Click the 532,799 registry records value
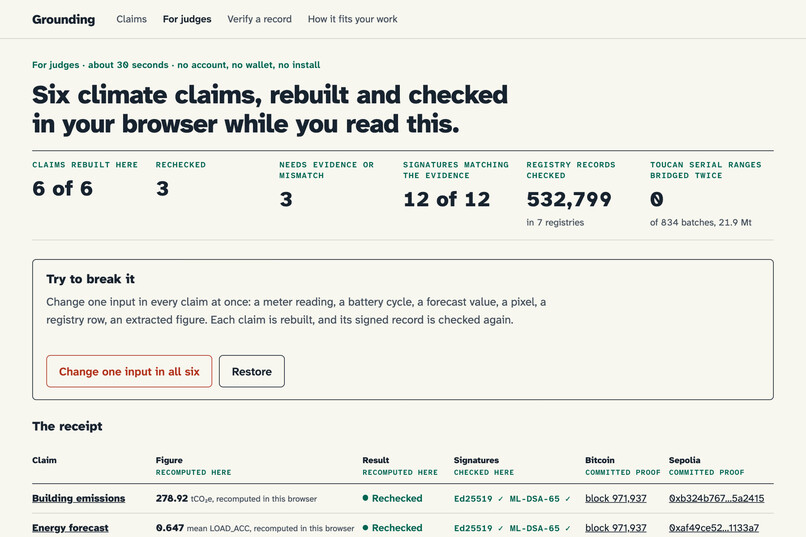 pos(569,199)
